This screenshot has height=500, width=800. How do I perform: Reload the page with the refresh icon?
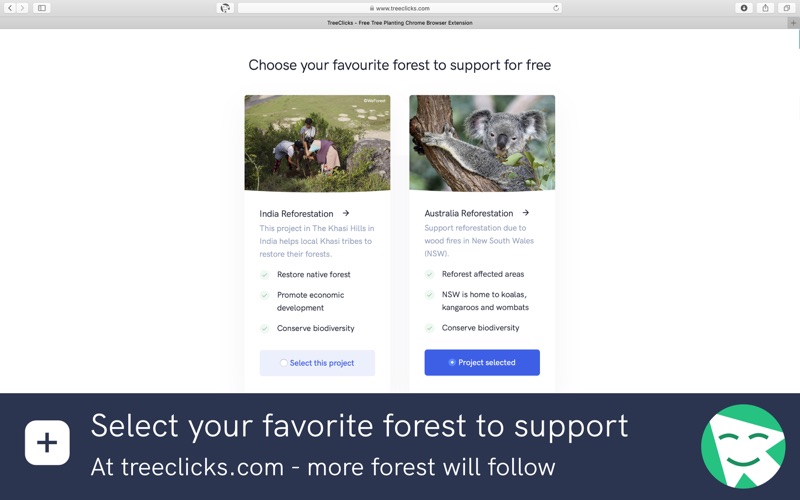pyautogui.click(x=556, y=8)
